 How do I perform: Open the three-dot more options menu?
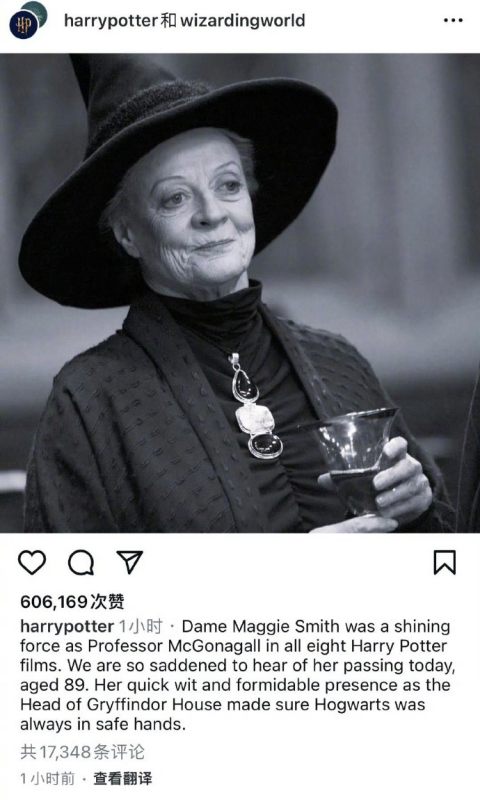tap(453, 20)
